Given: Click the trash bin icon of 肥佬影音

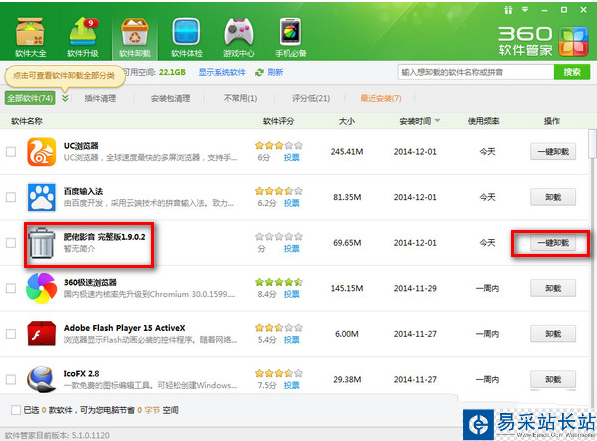Looking at the screenshot, I should click(x=42, y=243).
